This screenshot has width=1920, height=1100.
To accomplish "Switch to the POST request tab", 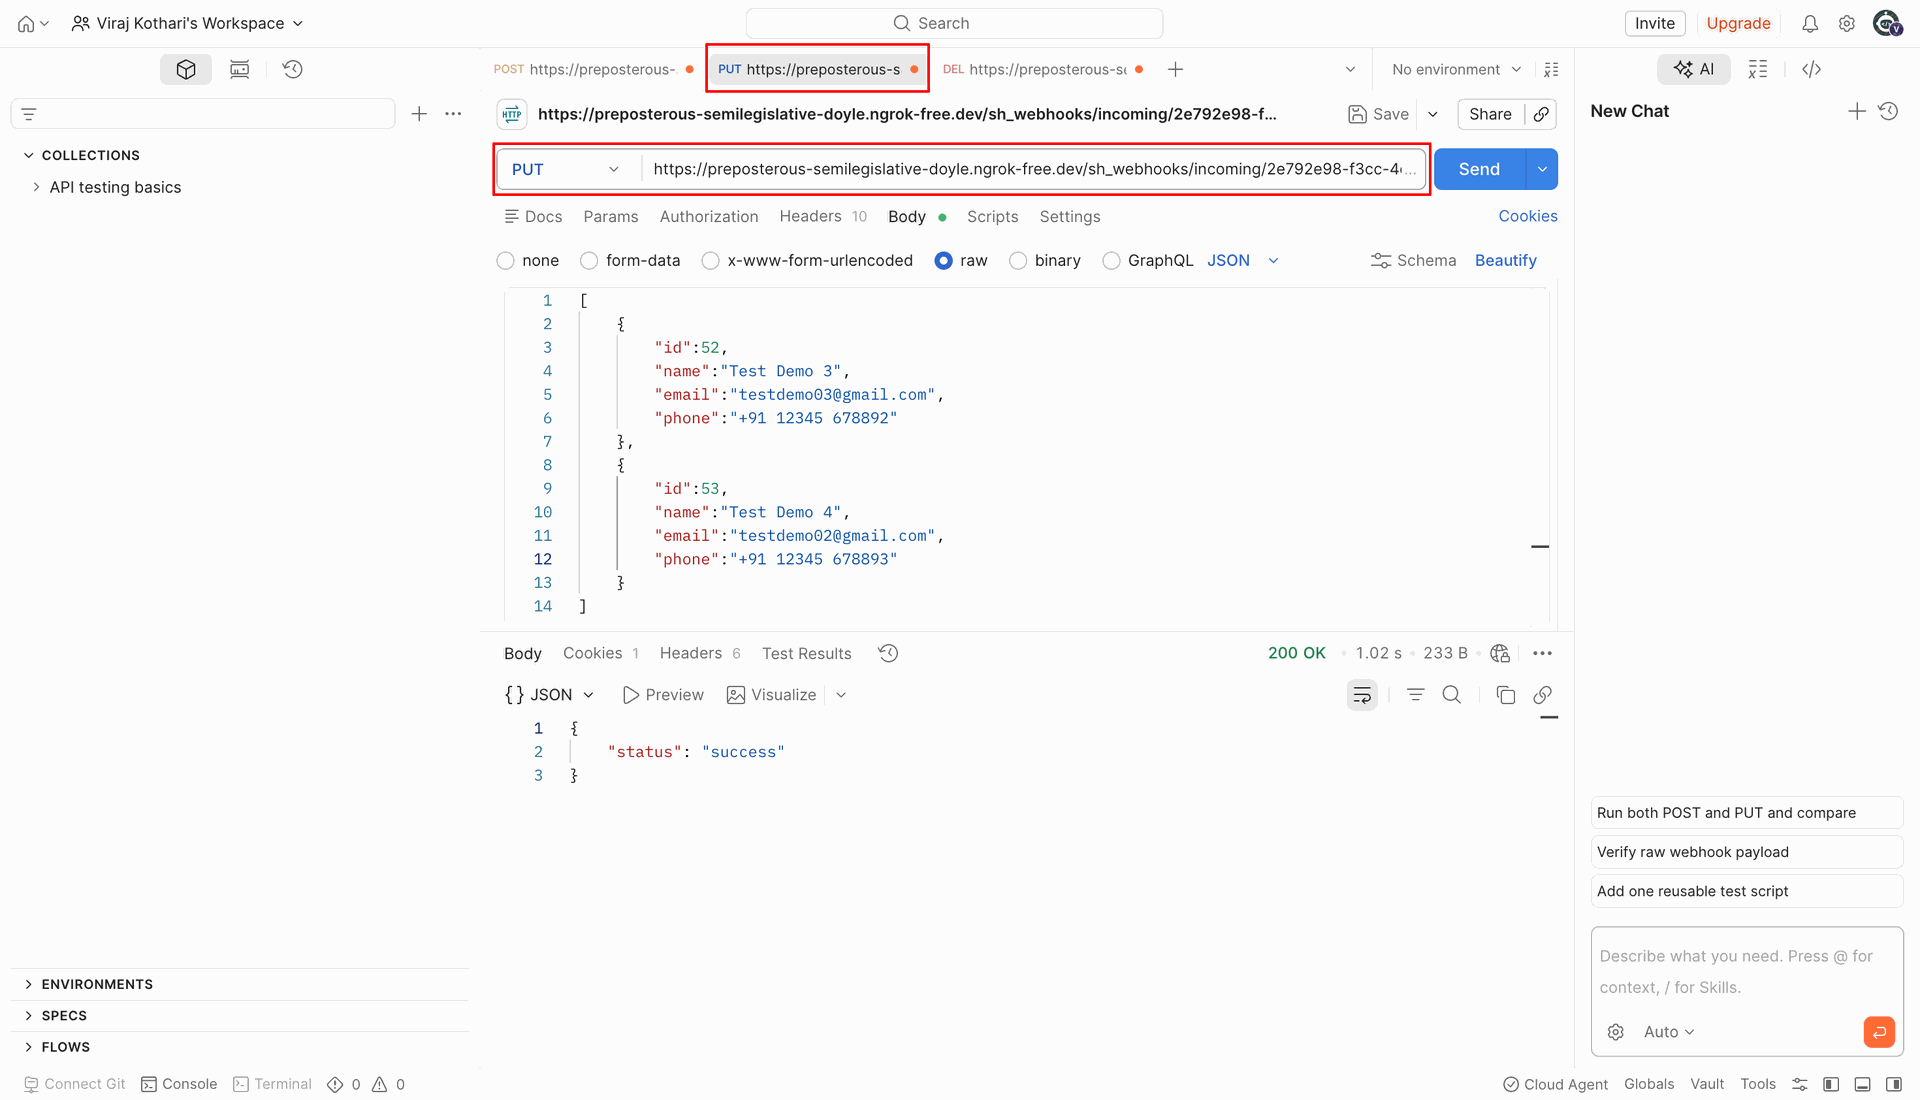I will pos(593,69).
